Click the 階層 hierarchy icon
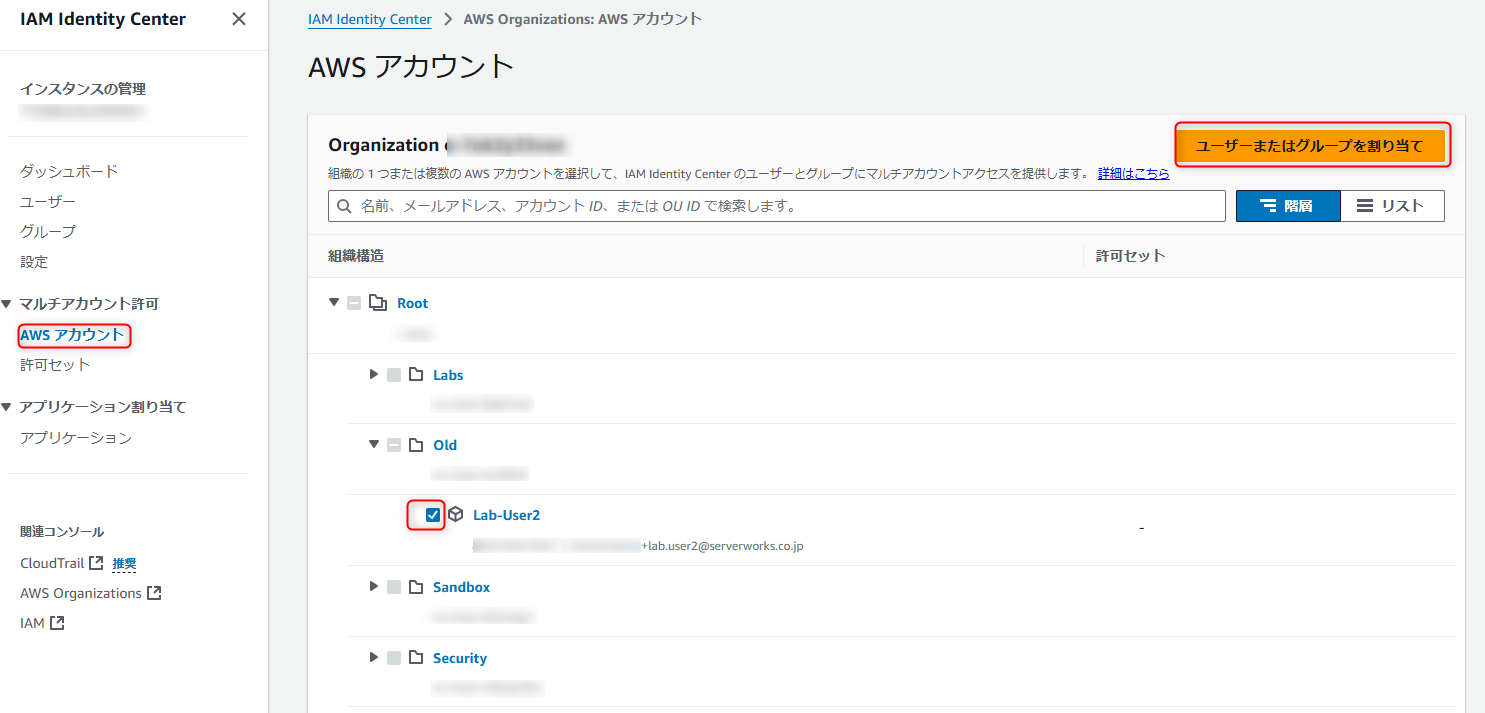The height and width of the screenshot is (713, 1485). [1268, 206]
